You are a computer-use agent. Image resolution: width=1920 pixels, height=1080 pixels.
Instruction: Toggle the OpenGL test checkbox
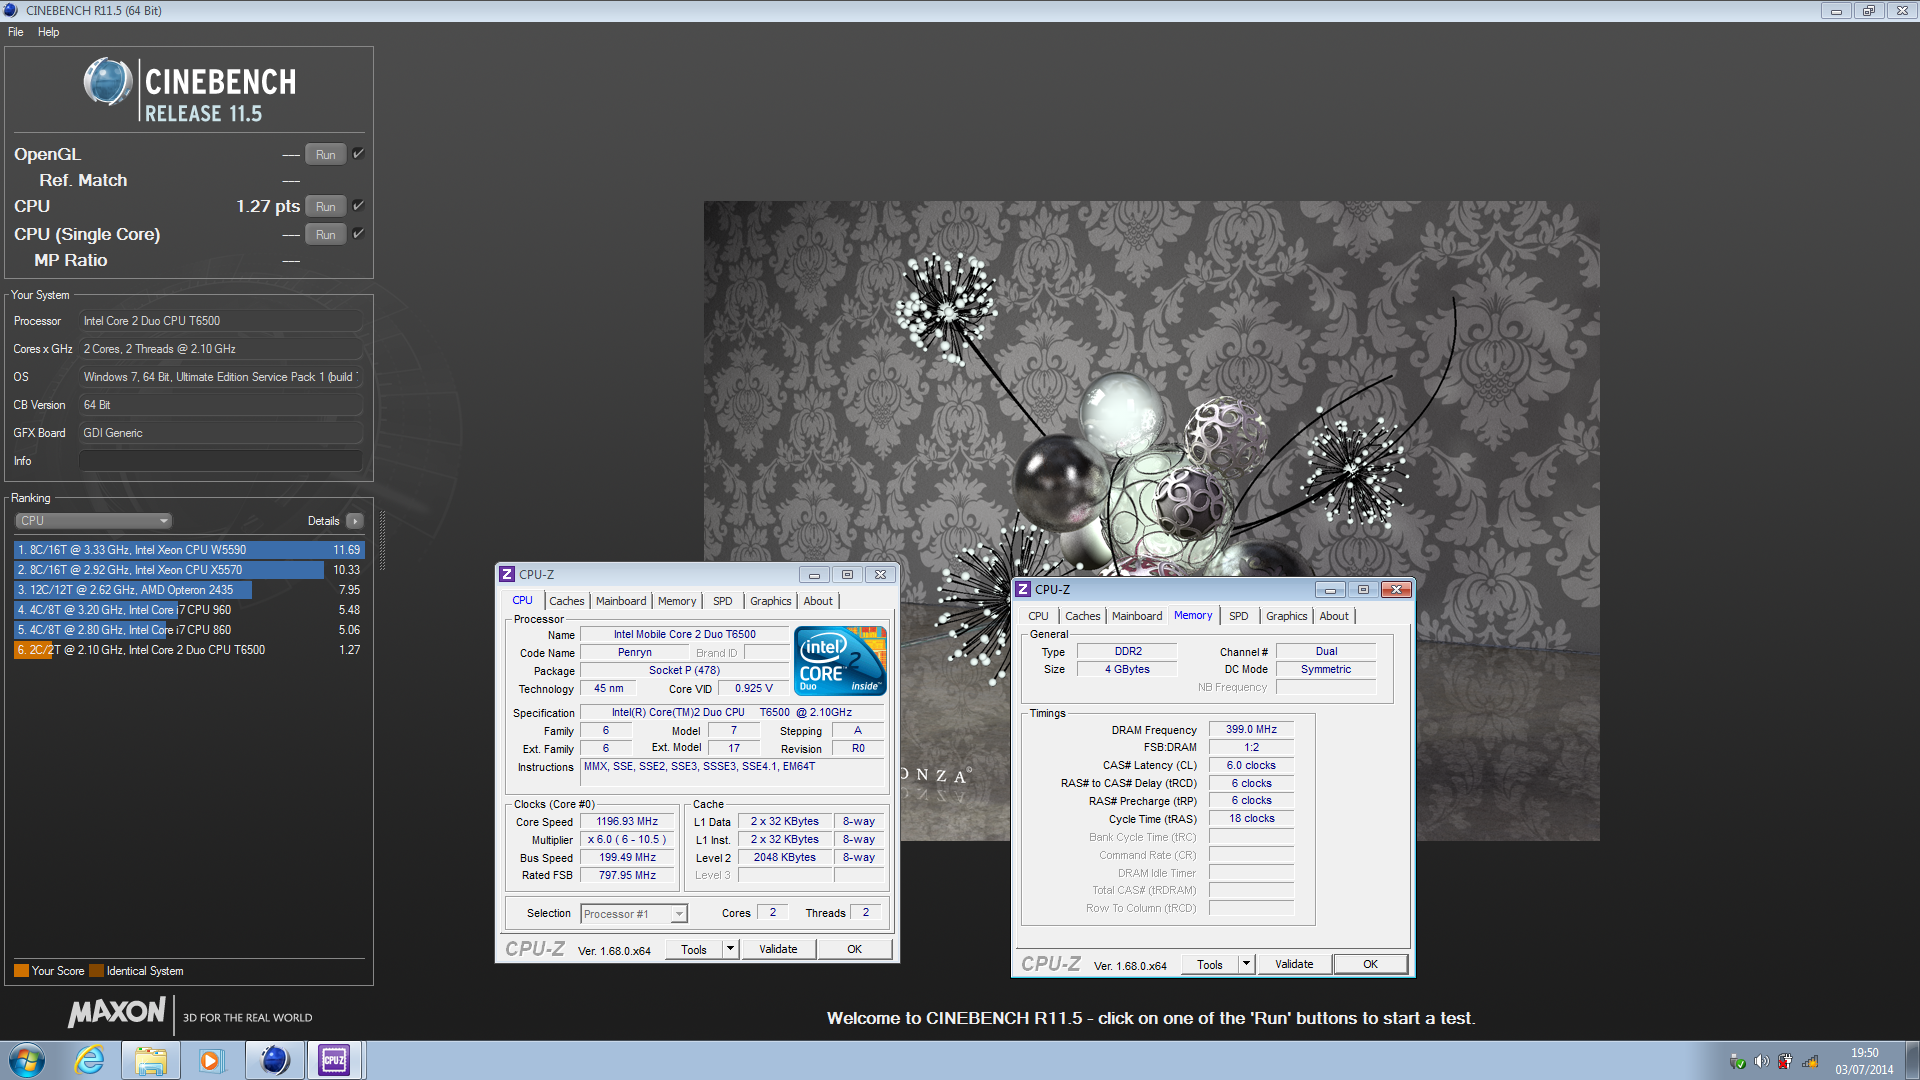pos(358,154)
